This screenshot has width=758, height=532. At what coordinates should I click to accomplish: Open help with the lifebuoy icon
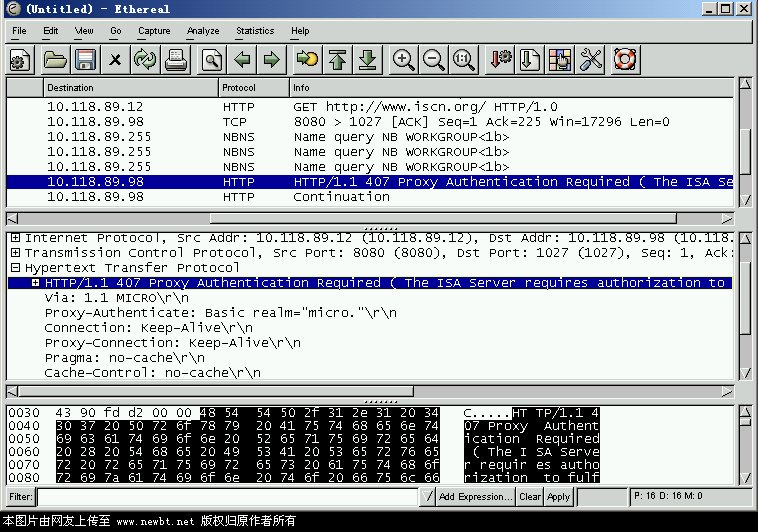(625, 60)
